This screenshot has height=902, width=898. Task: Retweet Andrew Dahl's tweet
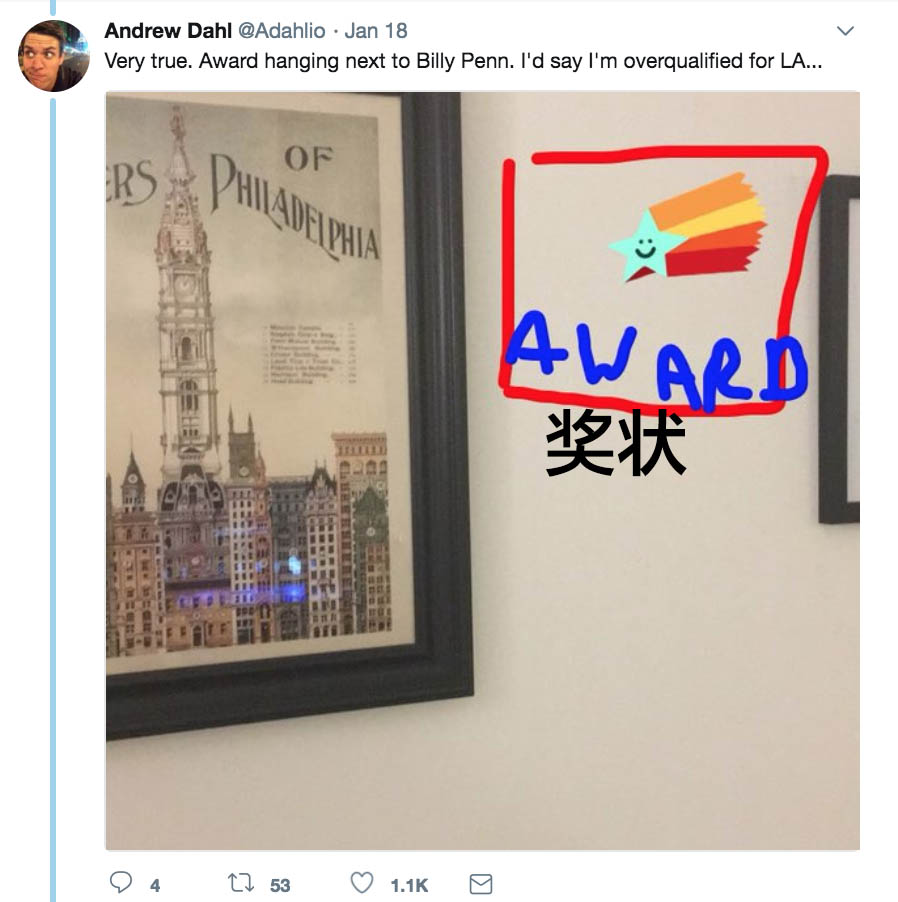pyautogui.click(x=240, y=882)
